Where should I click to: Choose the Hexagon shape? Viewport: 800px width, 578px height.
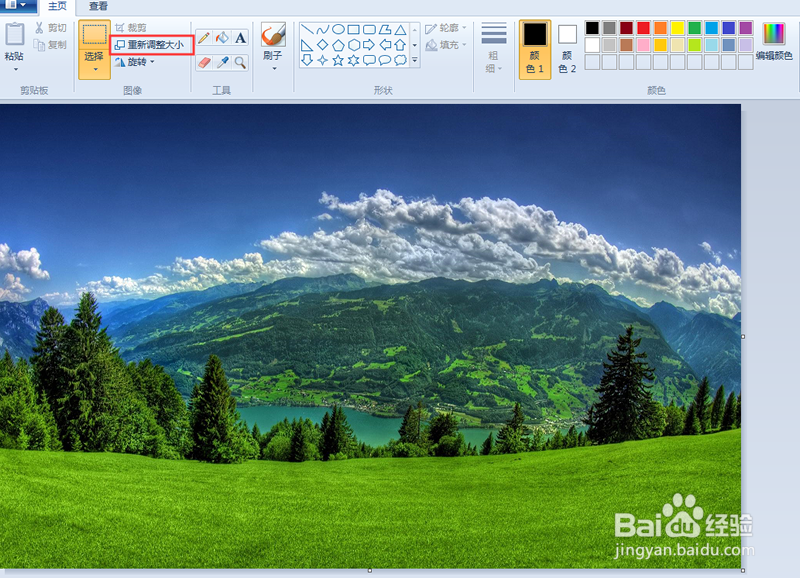[354, 45]
